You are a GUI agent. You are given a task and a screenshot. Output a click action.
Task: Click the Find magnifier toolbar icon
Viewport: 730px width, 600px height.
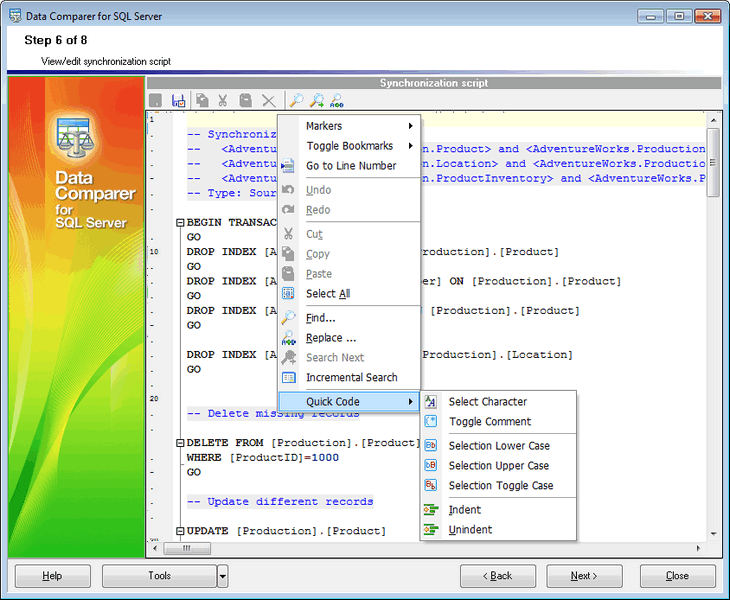[x=297, y=100]
